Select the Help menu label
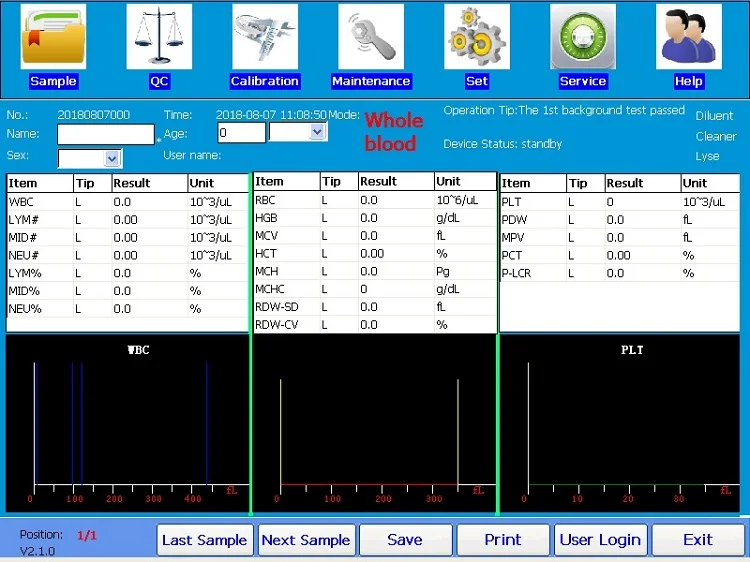This screenshot has height=562, width=750. (689, 81)
